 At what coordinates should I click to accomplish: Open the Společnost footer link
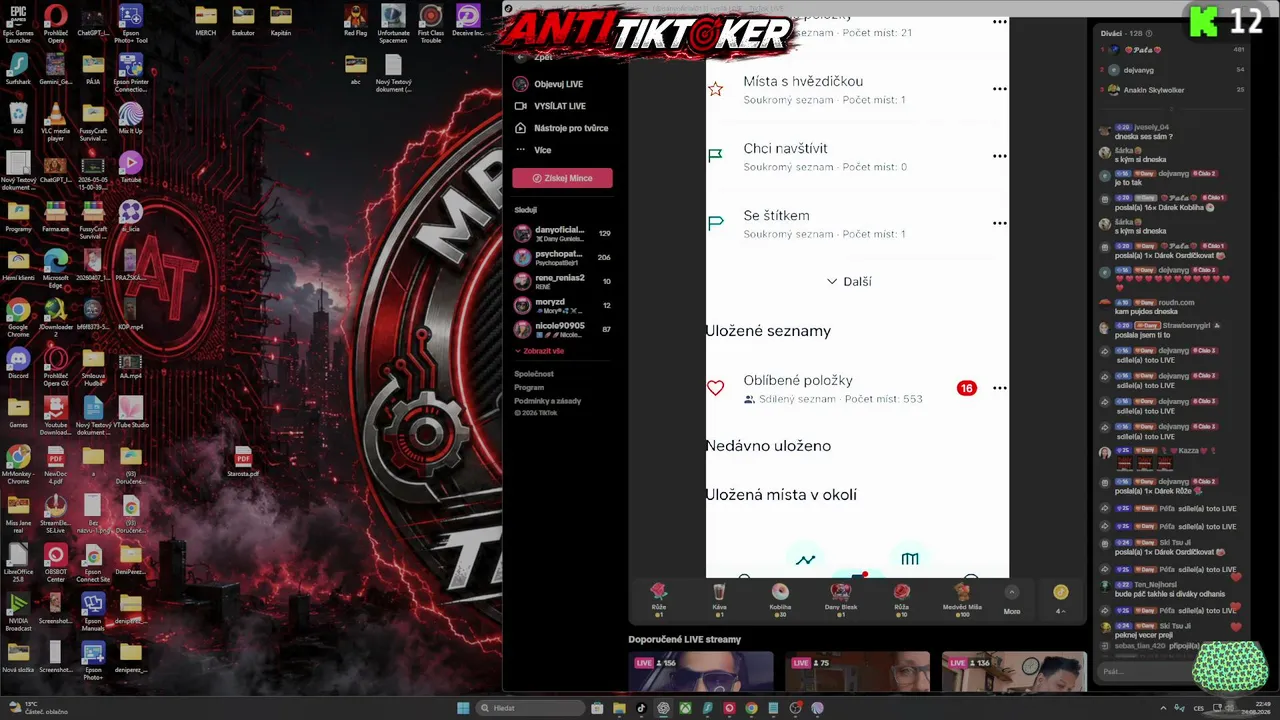(534, 374)
